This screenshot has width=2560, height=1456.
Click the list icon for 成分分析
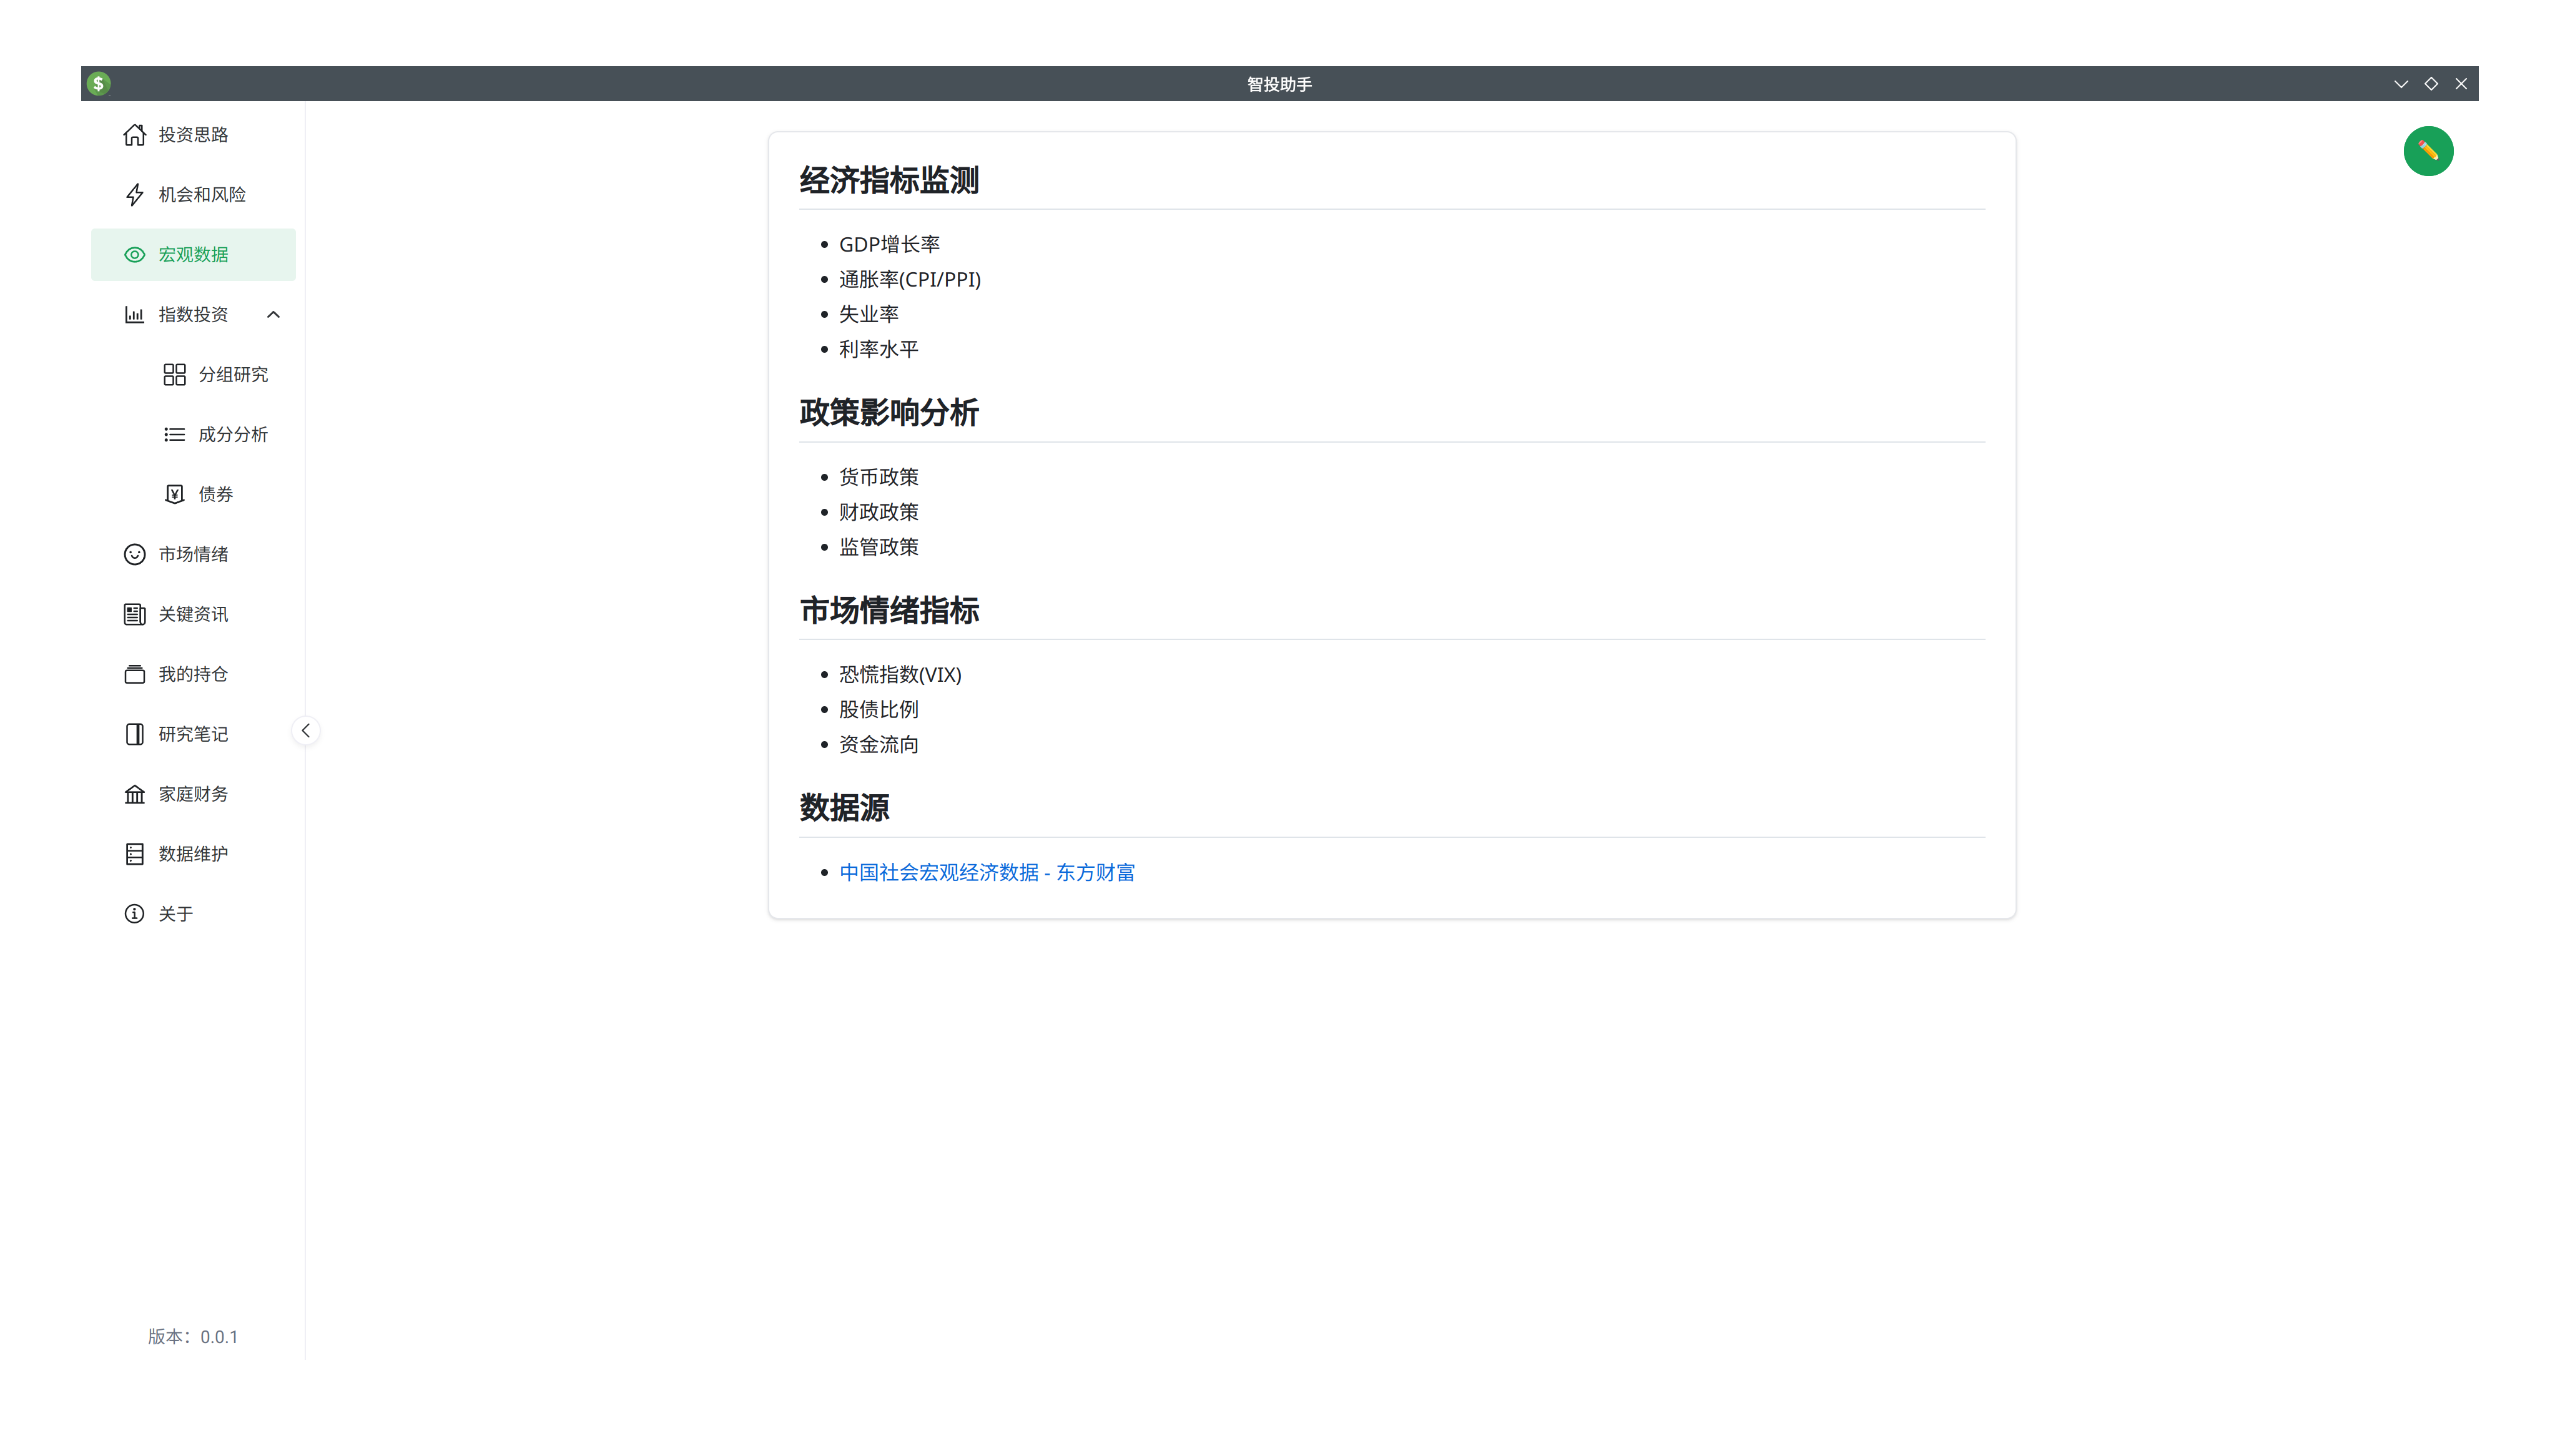(x=174, y=435)
